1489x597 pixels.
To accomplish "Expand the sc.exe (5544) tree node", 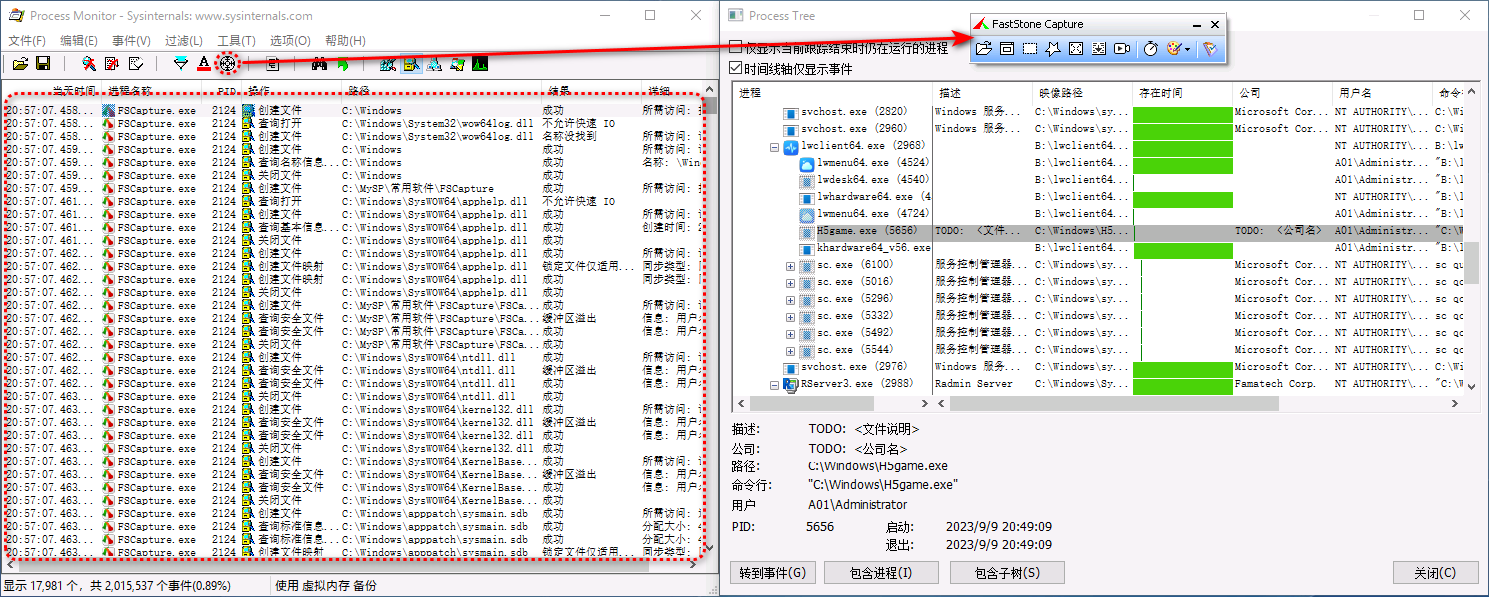I will (790, 351).
